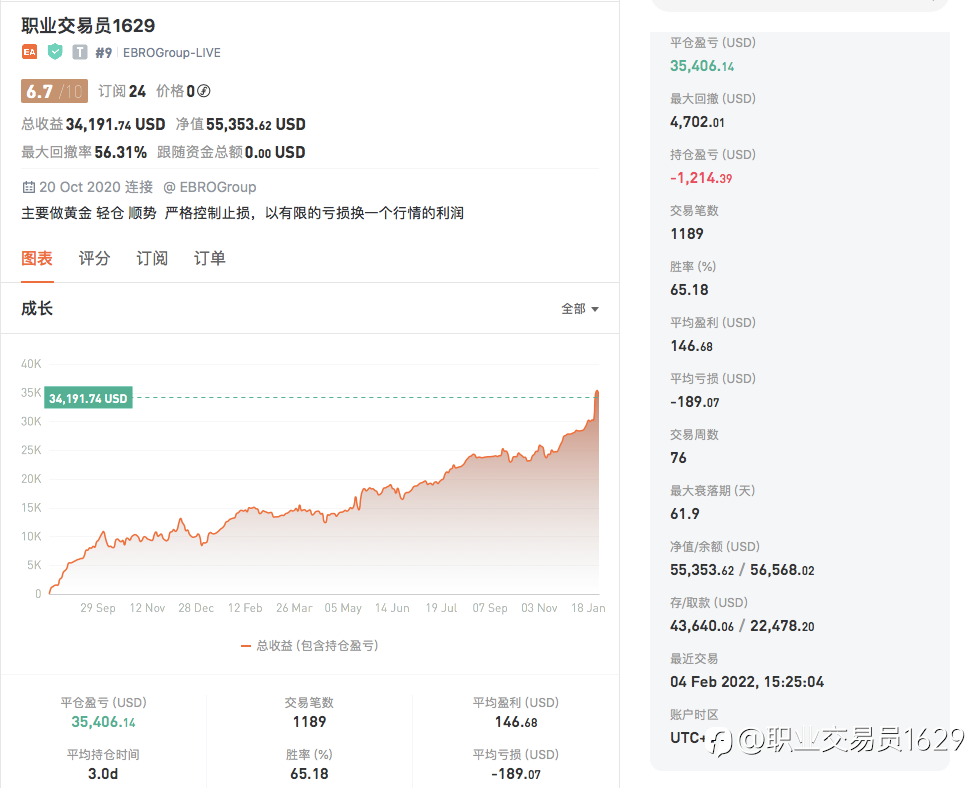Image resolution: width=975 pixels, height=788 pixels.
Task: Click the #9 ranking label
Action: coord(103,53)
